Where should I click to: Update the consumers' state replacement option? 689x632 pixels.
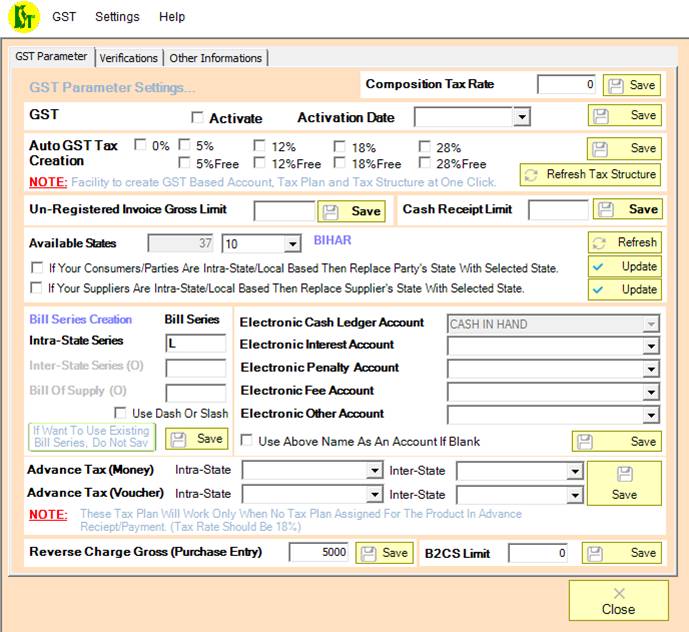point(624,266)
